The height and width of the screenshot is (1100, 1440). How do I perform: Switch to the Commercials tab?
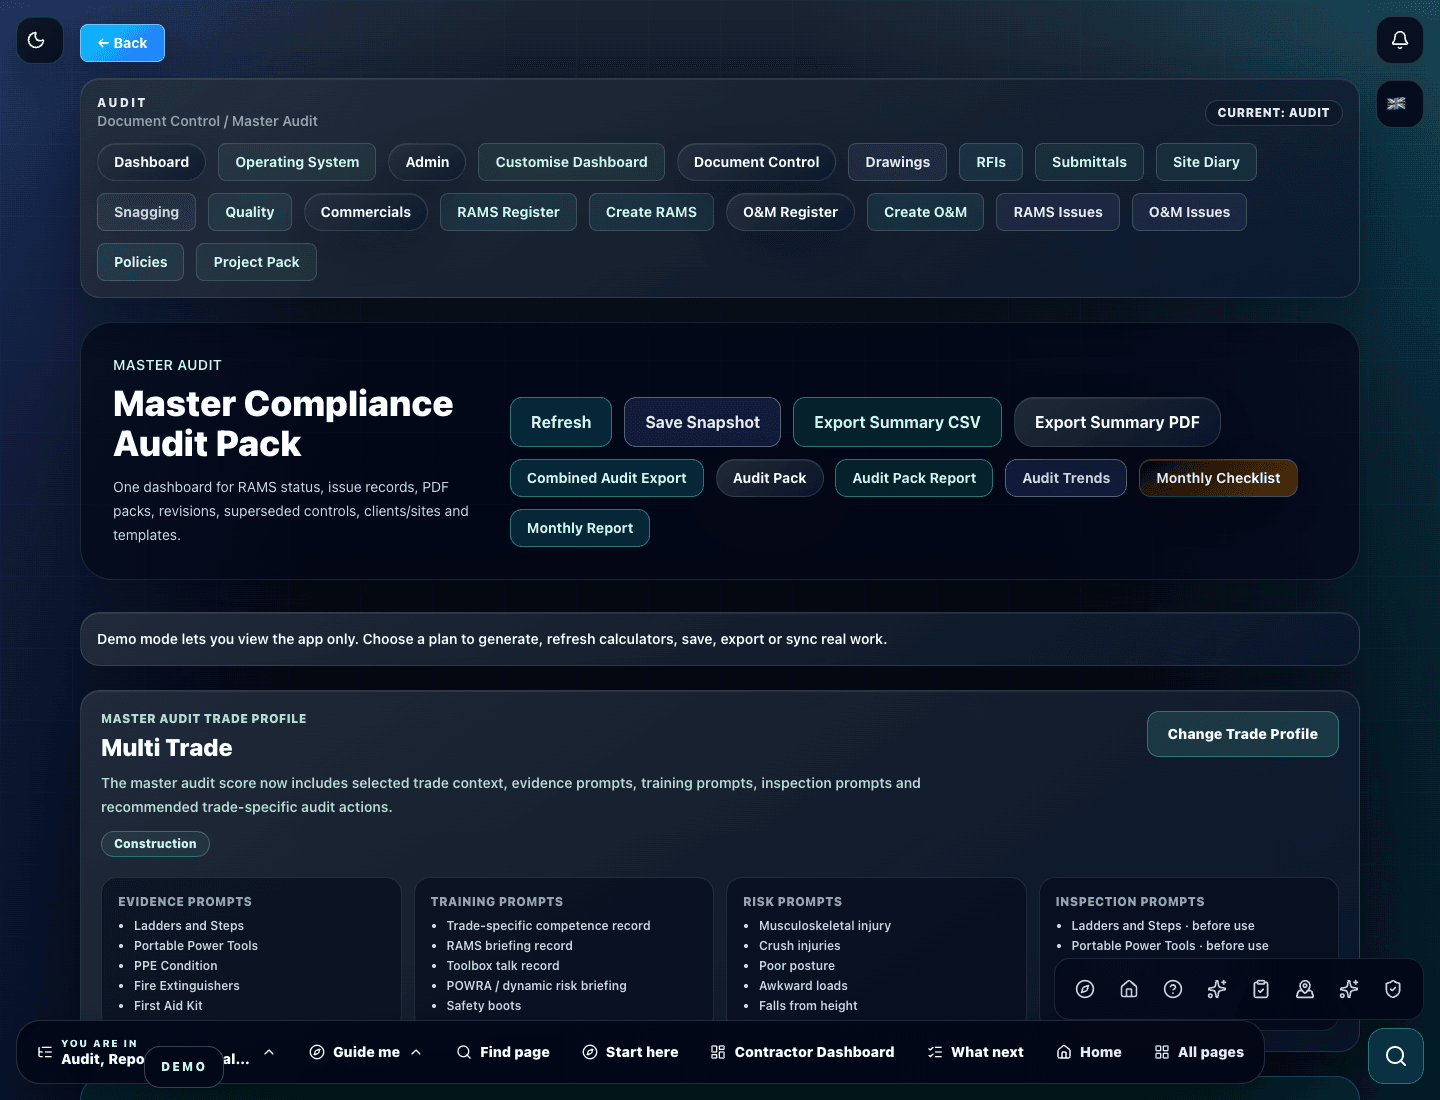[365, 212]
